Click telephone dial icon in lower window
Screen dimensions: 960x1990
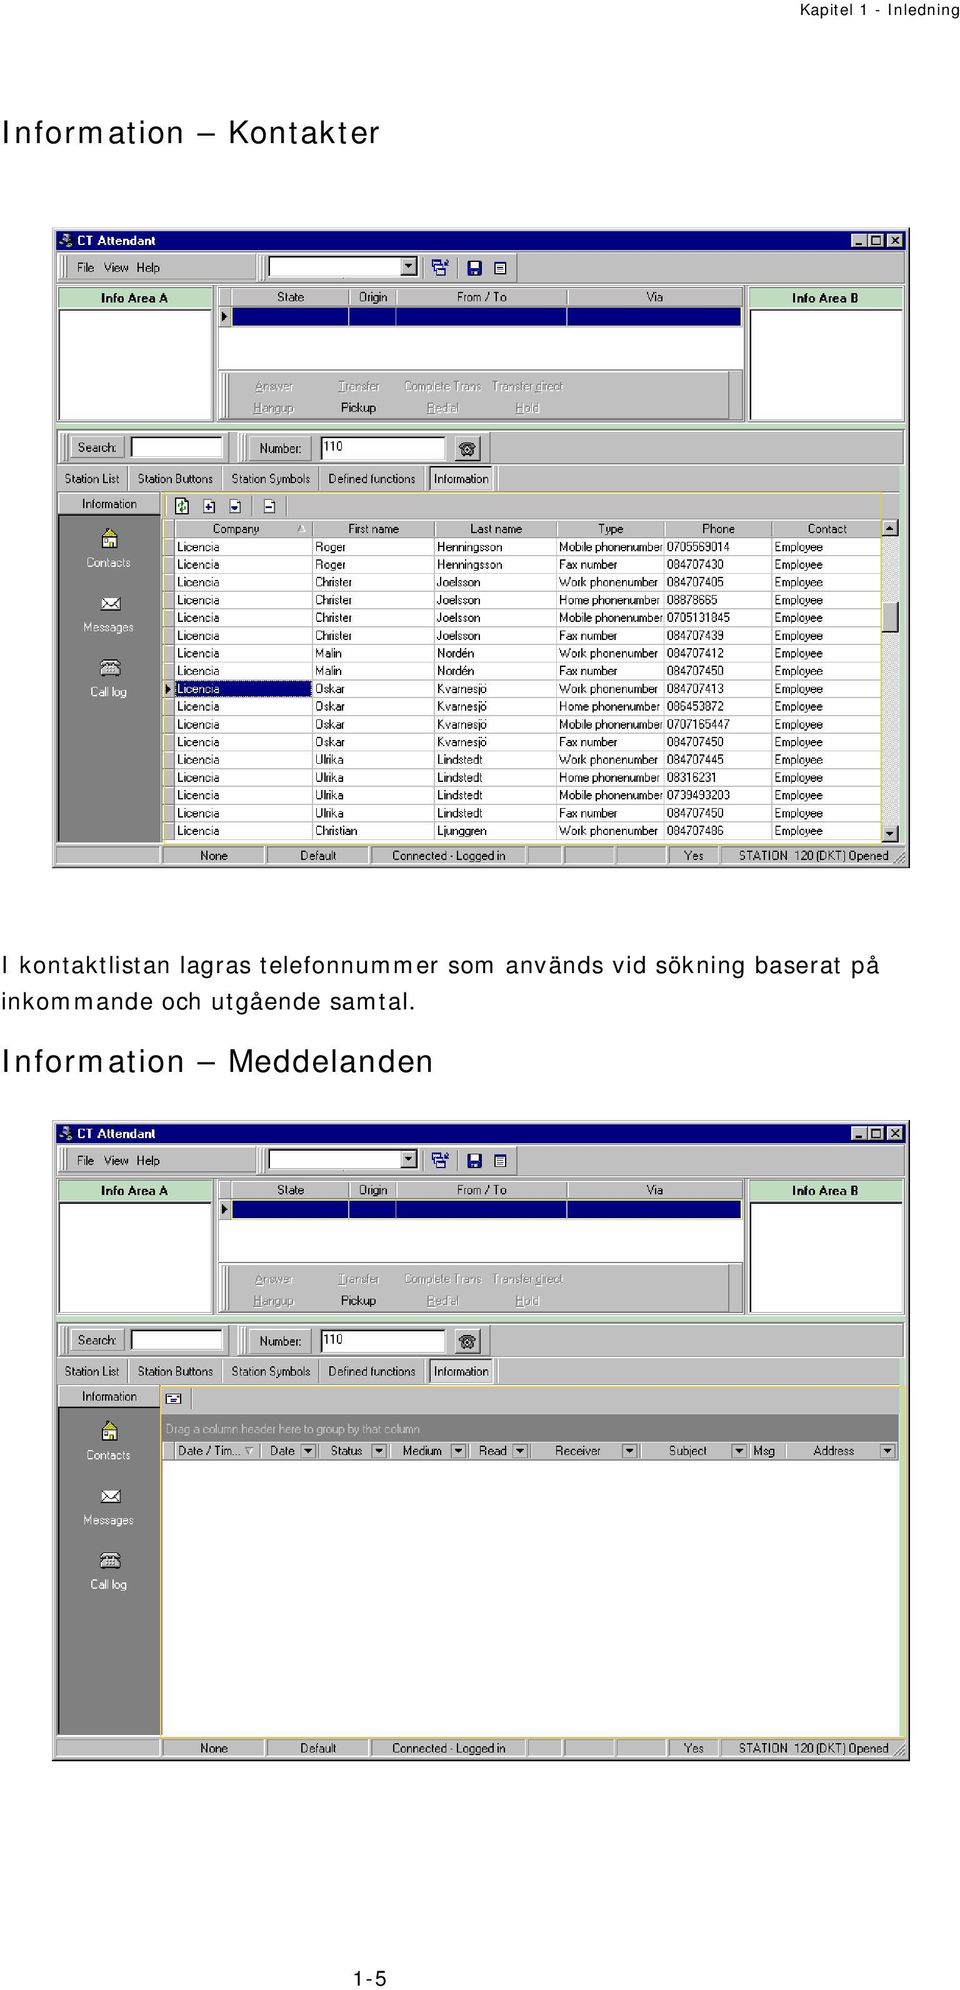467,1342
